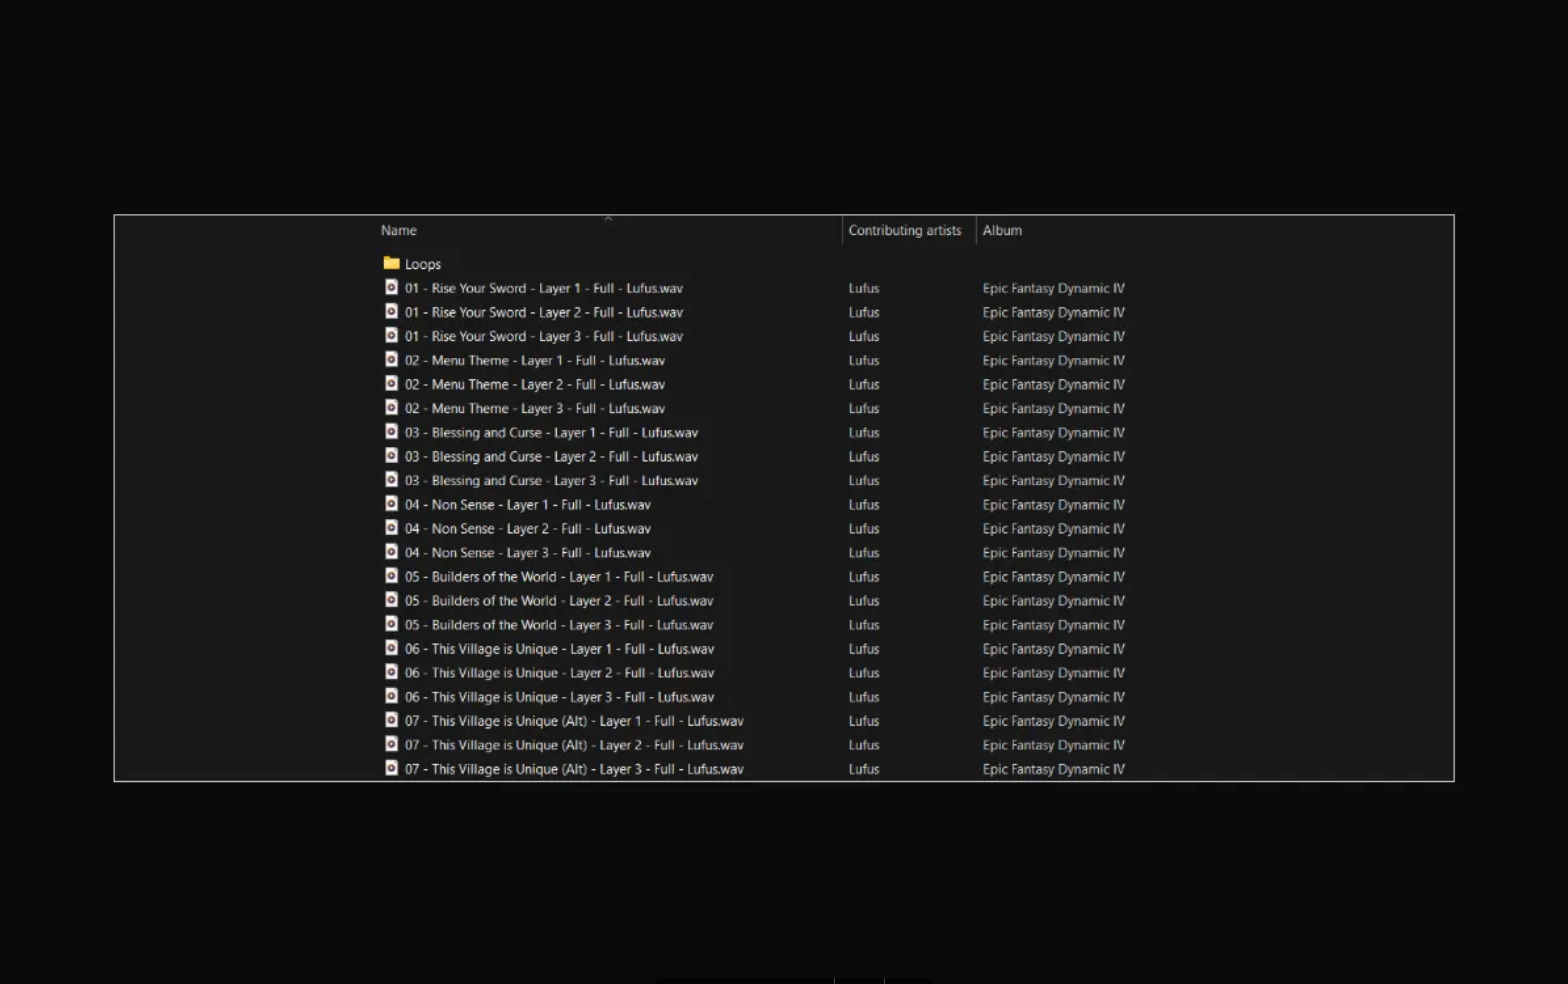Click audio file icon for Menu Theme Layer 1
1568x984 pixels.
pyautogui.click(x=391, y=359)
